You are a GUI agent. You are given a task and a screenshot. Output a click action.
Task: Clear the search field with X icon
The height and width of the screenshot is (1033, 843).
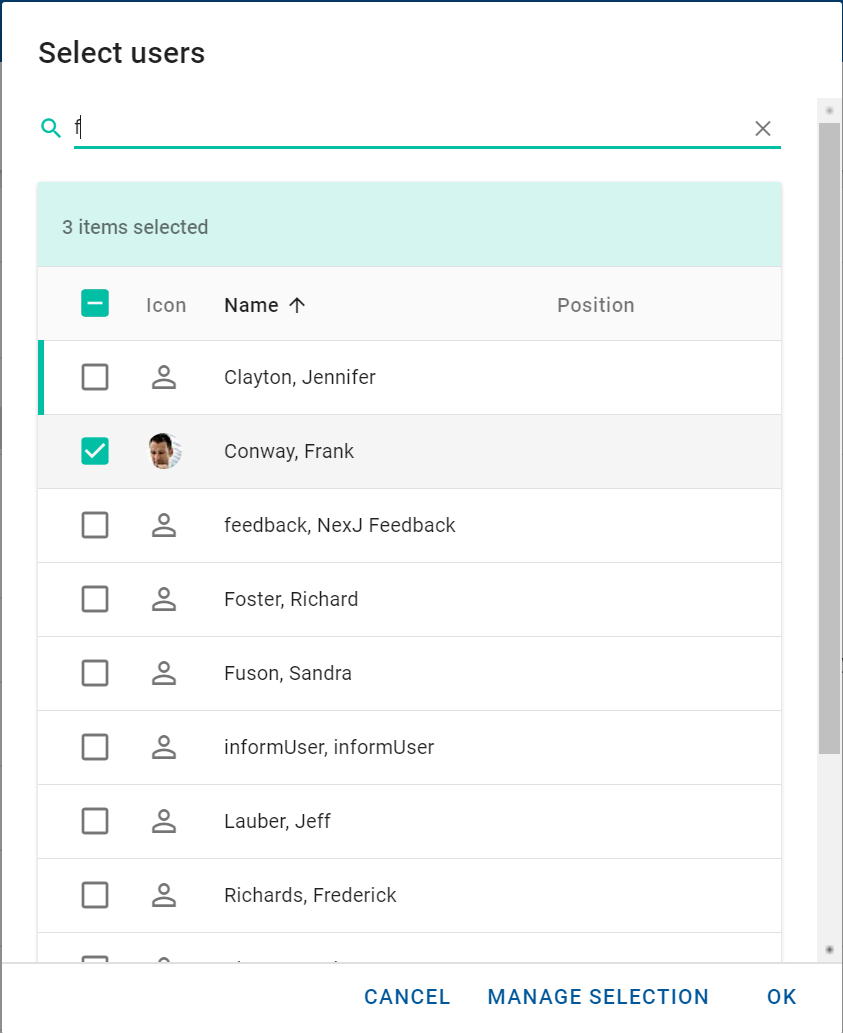point(763,128)
